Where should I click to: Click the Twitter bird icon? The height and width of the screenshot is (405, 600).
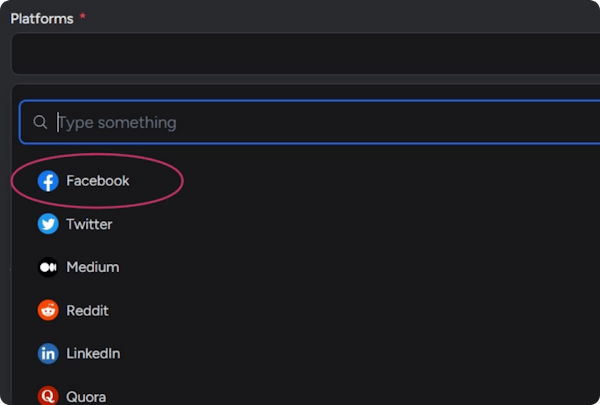point(48,224)
